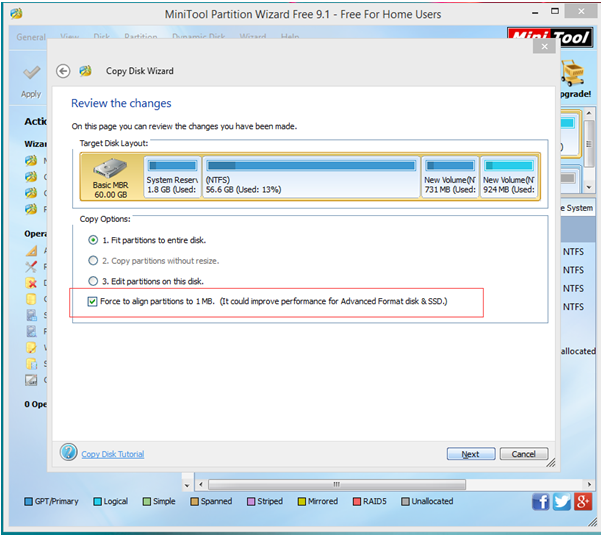Screen dimensions: 601x536
Task: Click the yellow note with pencil icon in Operations
Action: (31, 348)
